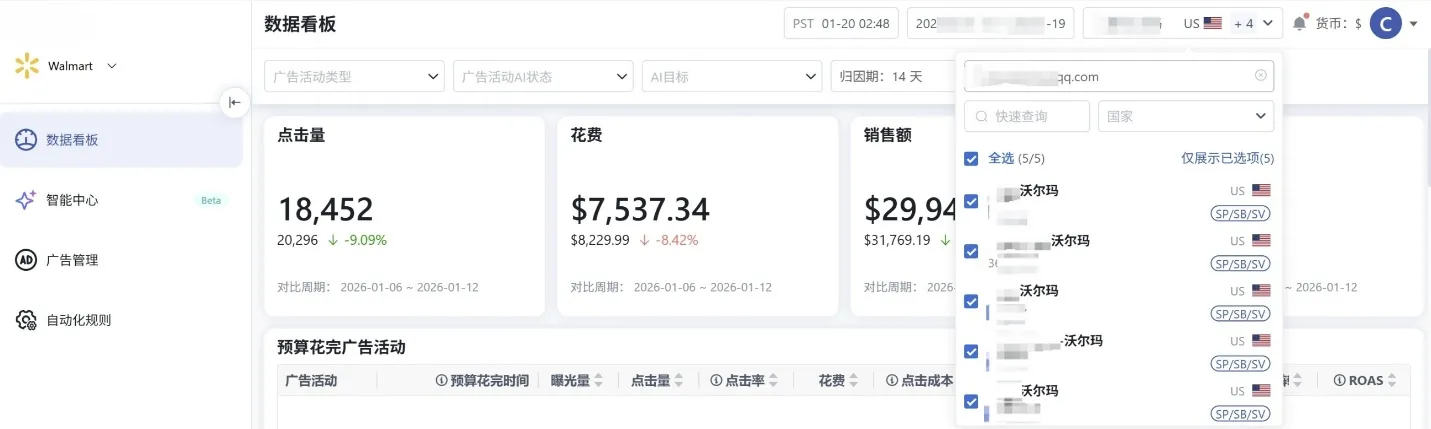Sort by 点击率 column sort arrows

coord(773,381)
